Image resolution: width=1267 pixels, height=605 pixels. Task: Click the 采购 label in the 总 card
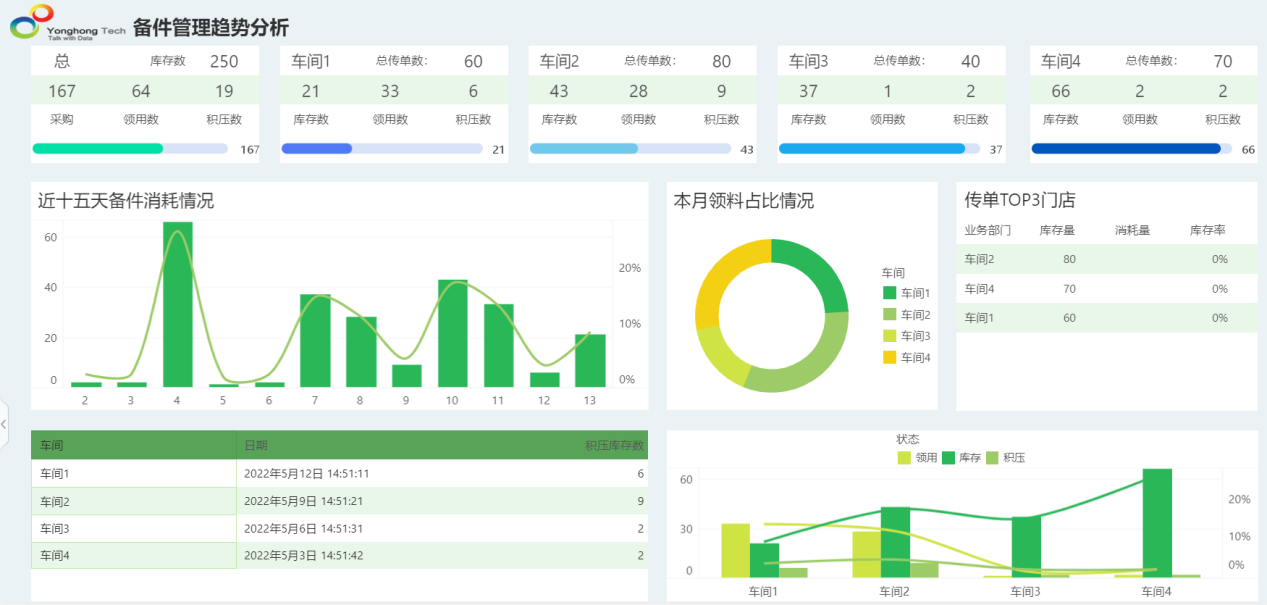[x=62, y=119]
